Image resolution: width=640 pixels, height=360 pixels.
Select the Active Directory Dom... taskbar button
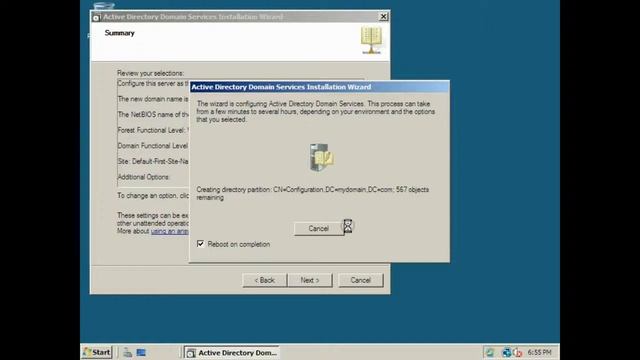[x=232, y=353]
